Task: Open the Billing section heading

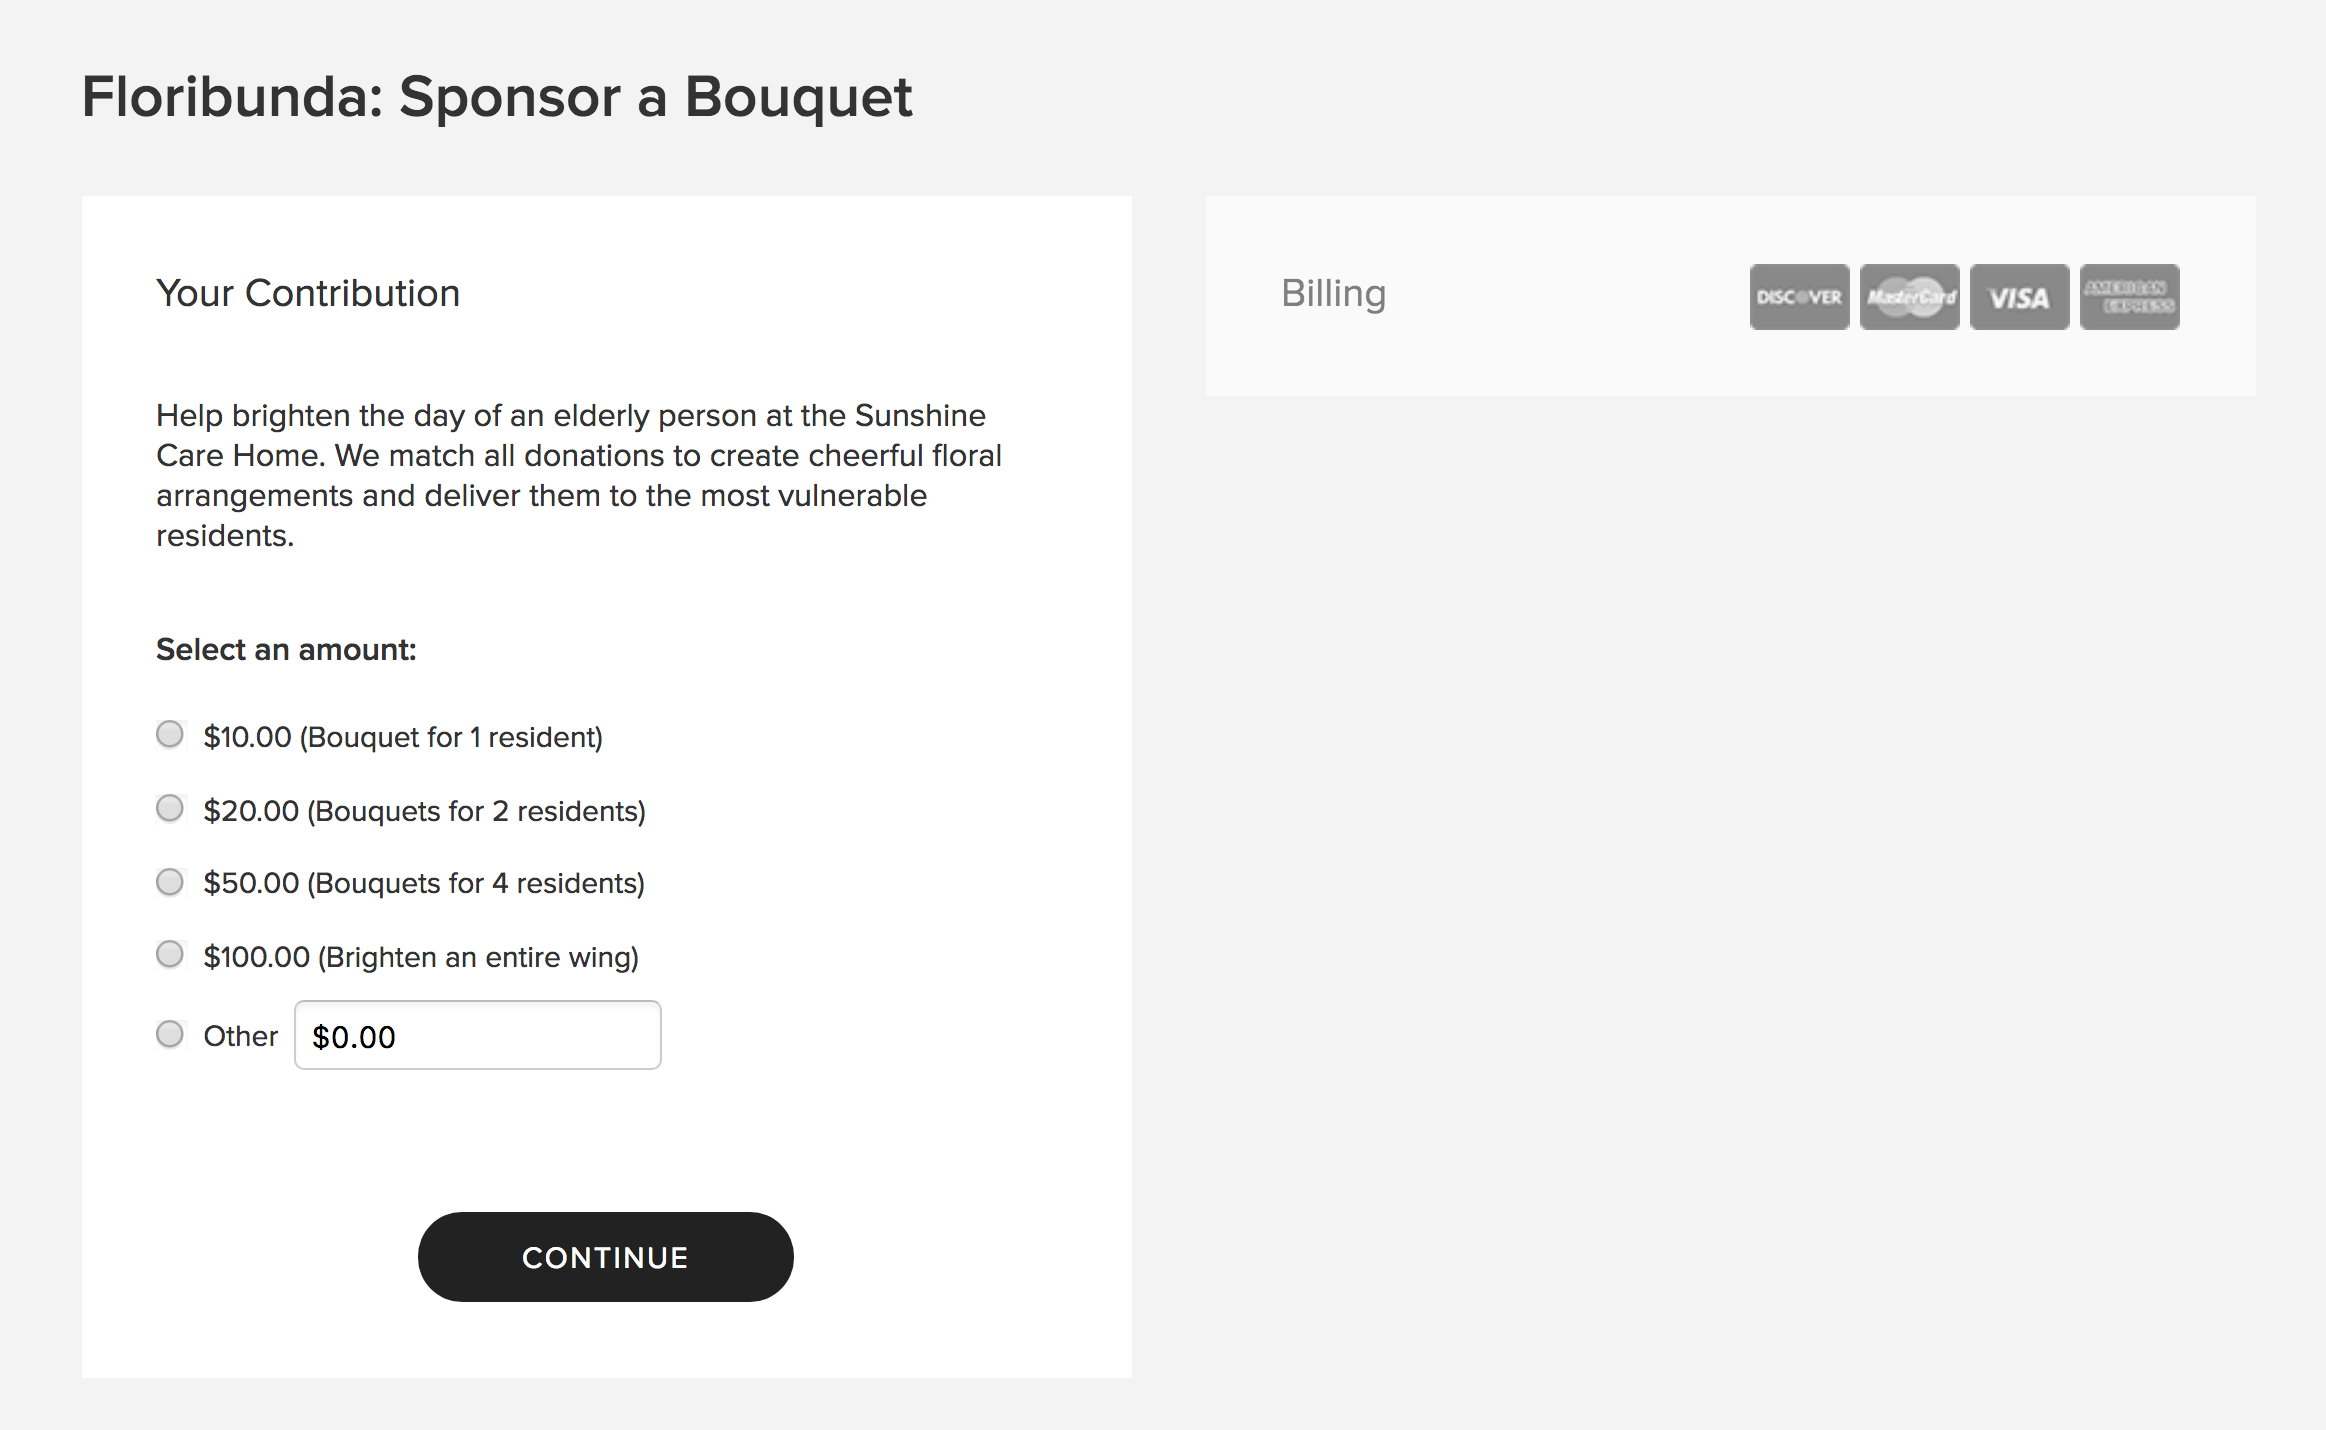Action: point(1334,294)
